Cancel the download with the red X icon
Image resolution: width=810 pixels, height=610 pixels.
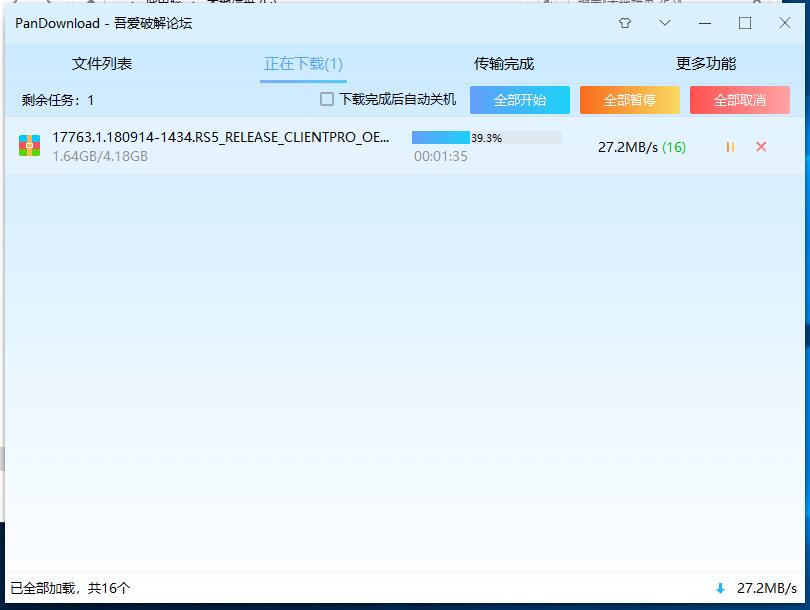pyautogui.click(x=761, y=147)
